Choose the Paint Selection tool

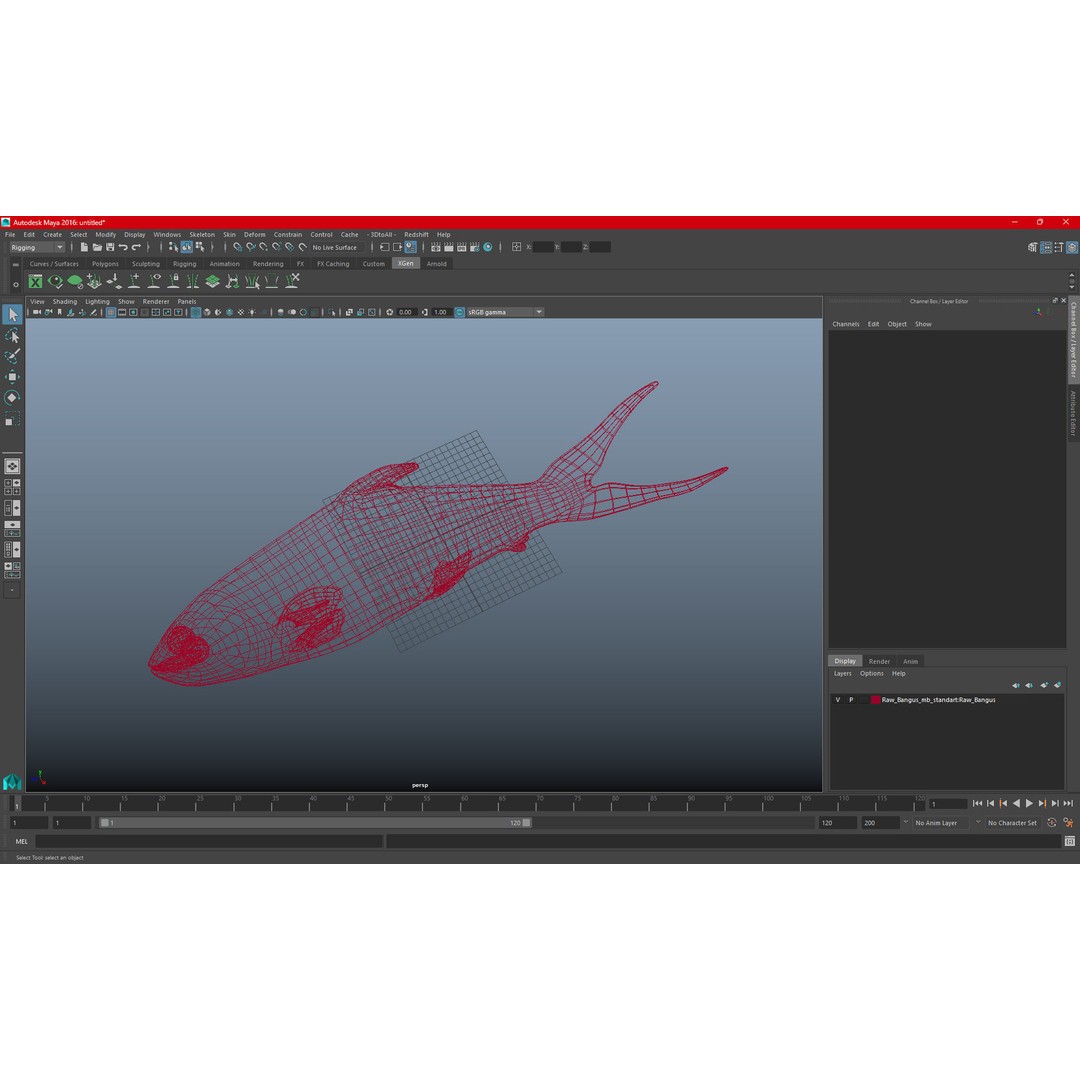click(12, 356)
